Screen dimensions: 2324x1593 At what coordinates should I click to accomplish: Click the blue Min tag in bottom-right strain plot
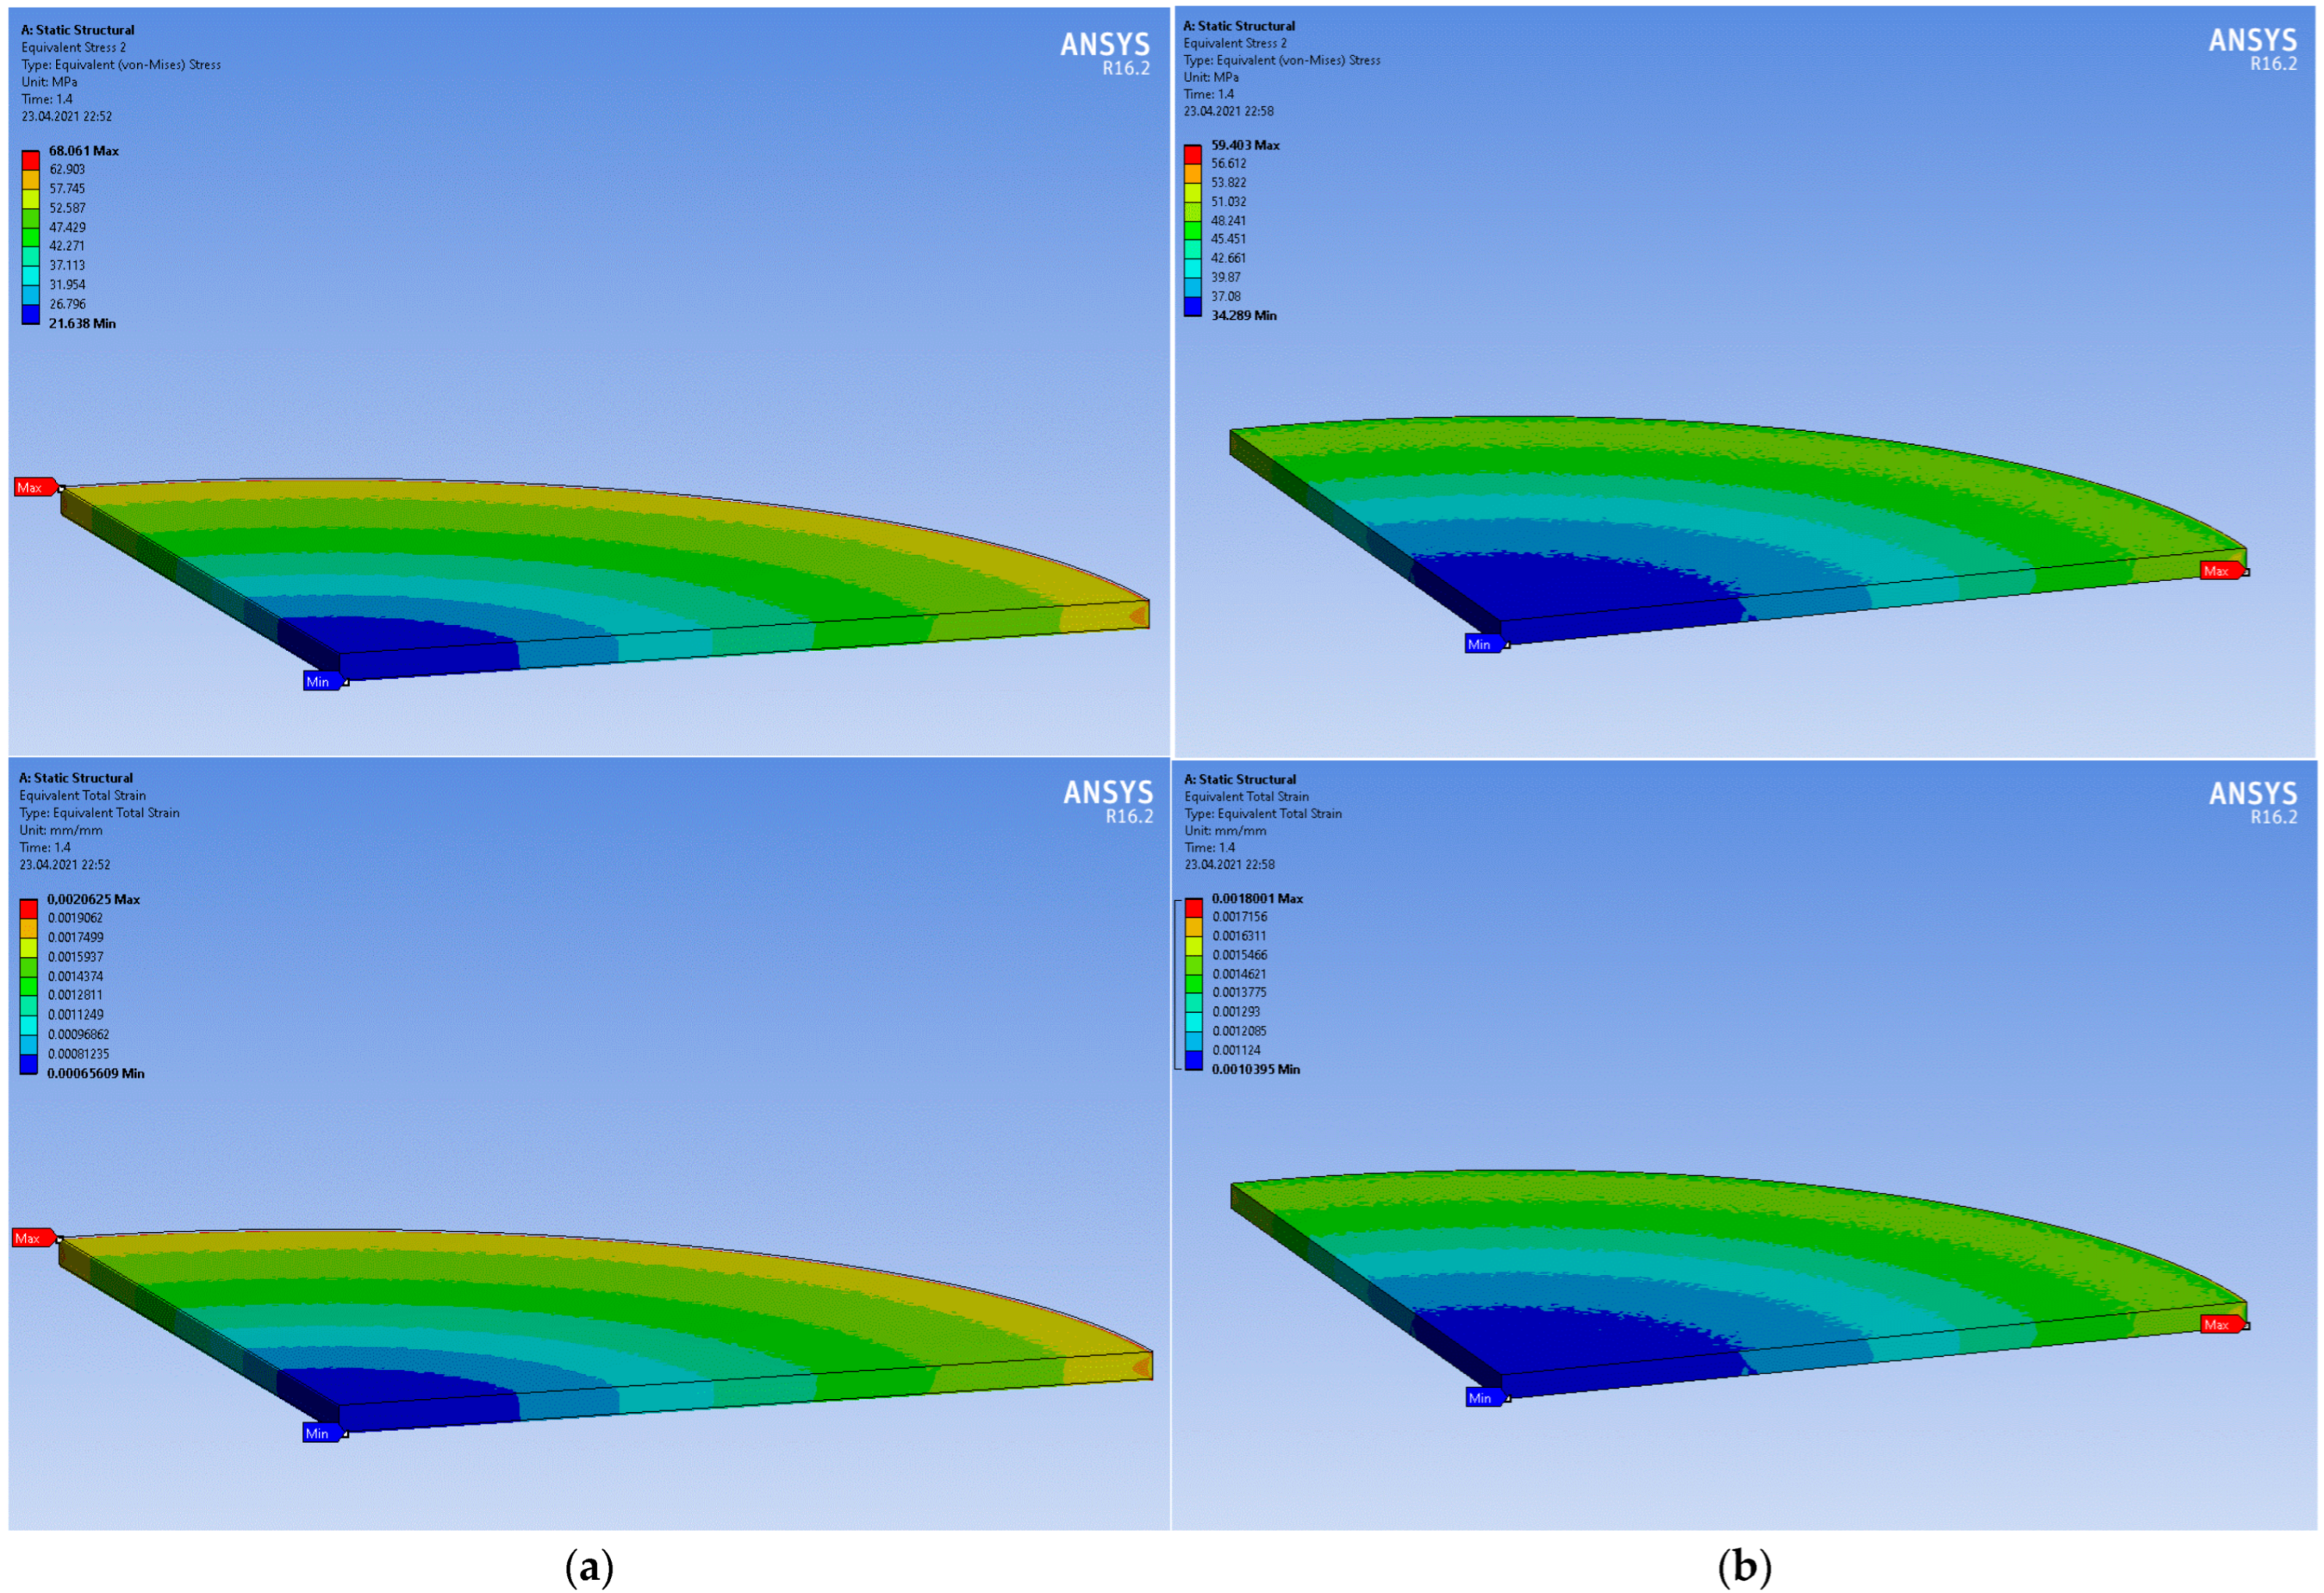(1484, 1398)
